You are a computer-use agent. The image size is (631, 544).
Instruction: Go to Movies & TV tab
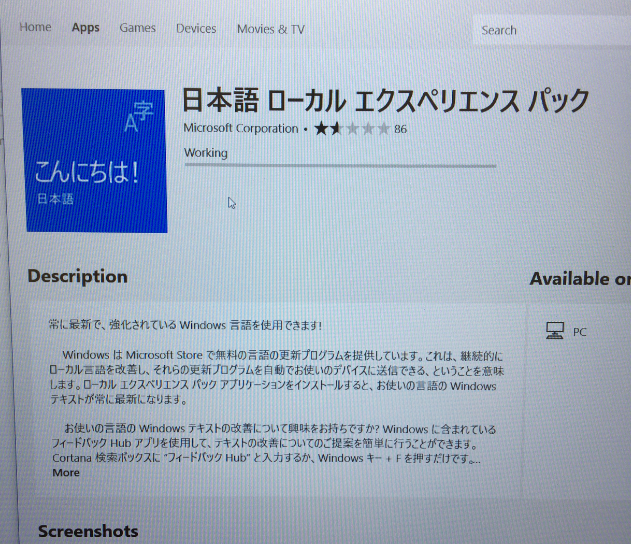pos(271,29)
